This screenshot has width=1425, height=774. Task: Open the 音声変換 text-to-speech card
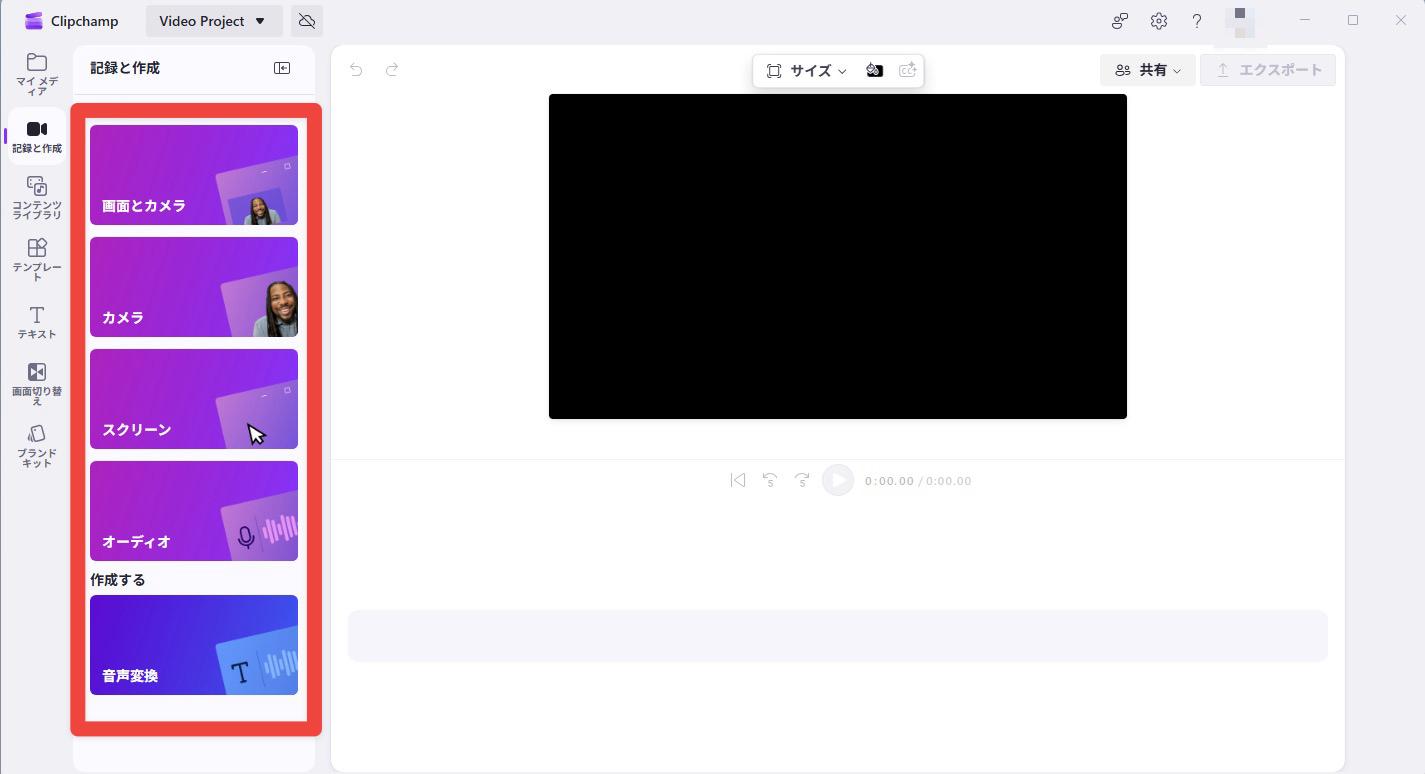pos(194,645)
